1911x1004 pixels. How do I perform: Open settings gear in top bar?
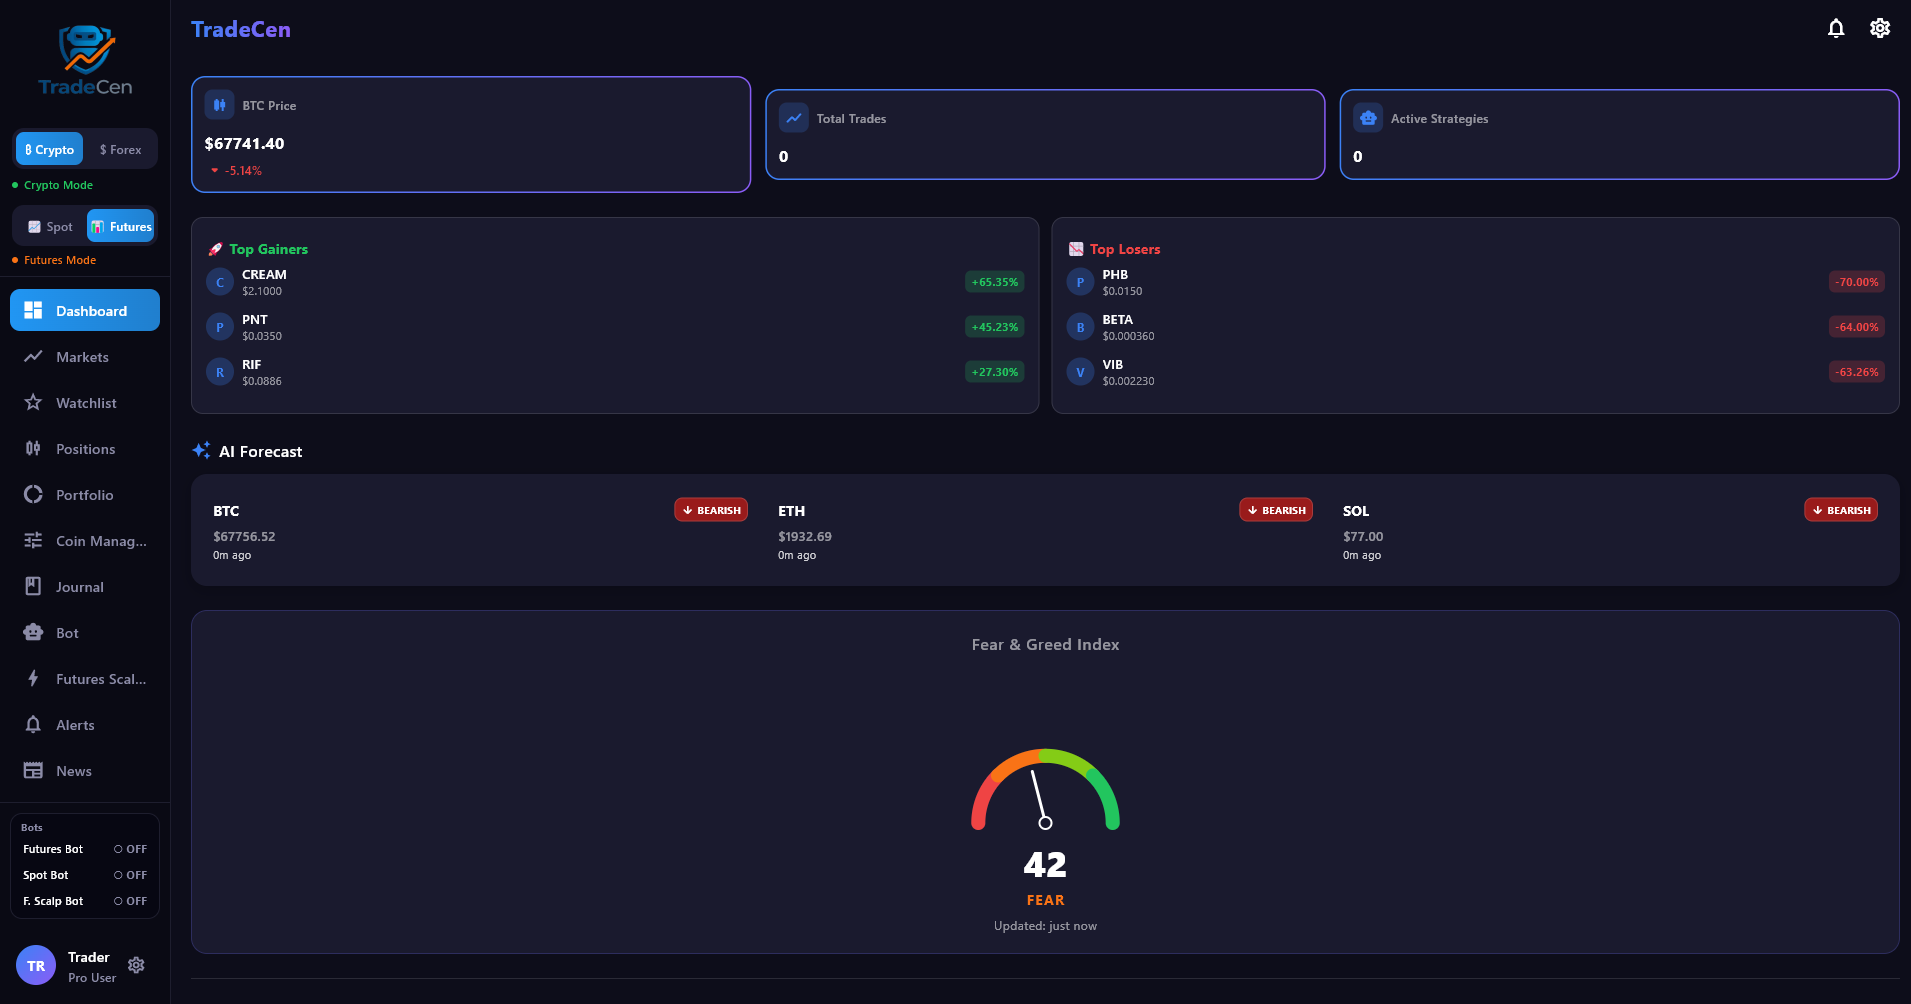click(1880, 28)
